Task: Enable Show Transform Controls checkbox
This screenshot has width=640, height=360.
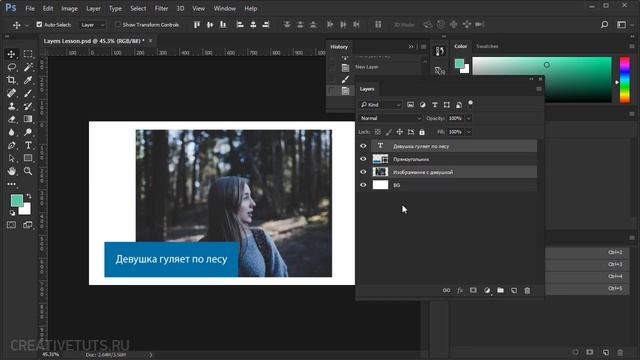Action: tap(118, 24)
